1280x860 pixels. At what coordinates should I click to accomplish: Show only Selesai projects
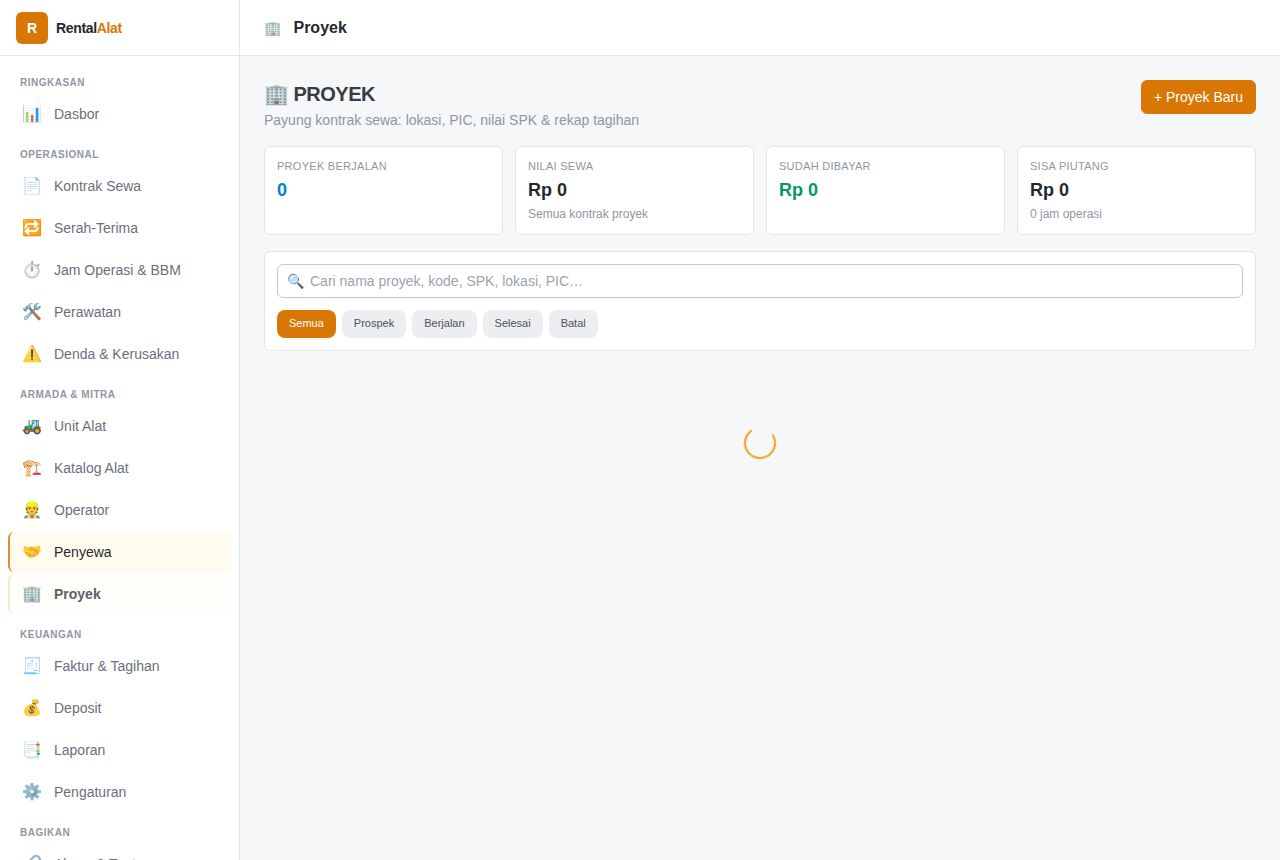coord(513,324)
